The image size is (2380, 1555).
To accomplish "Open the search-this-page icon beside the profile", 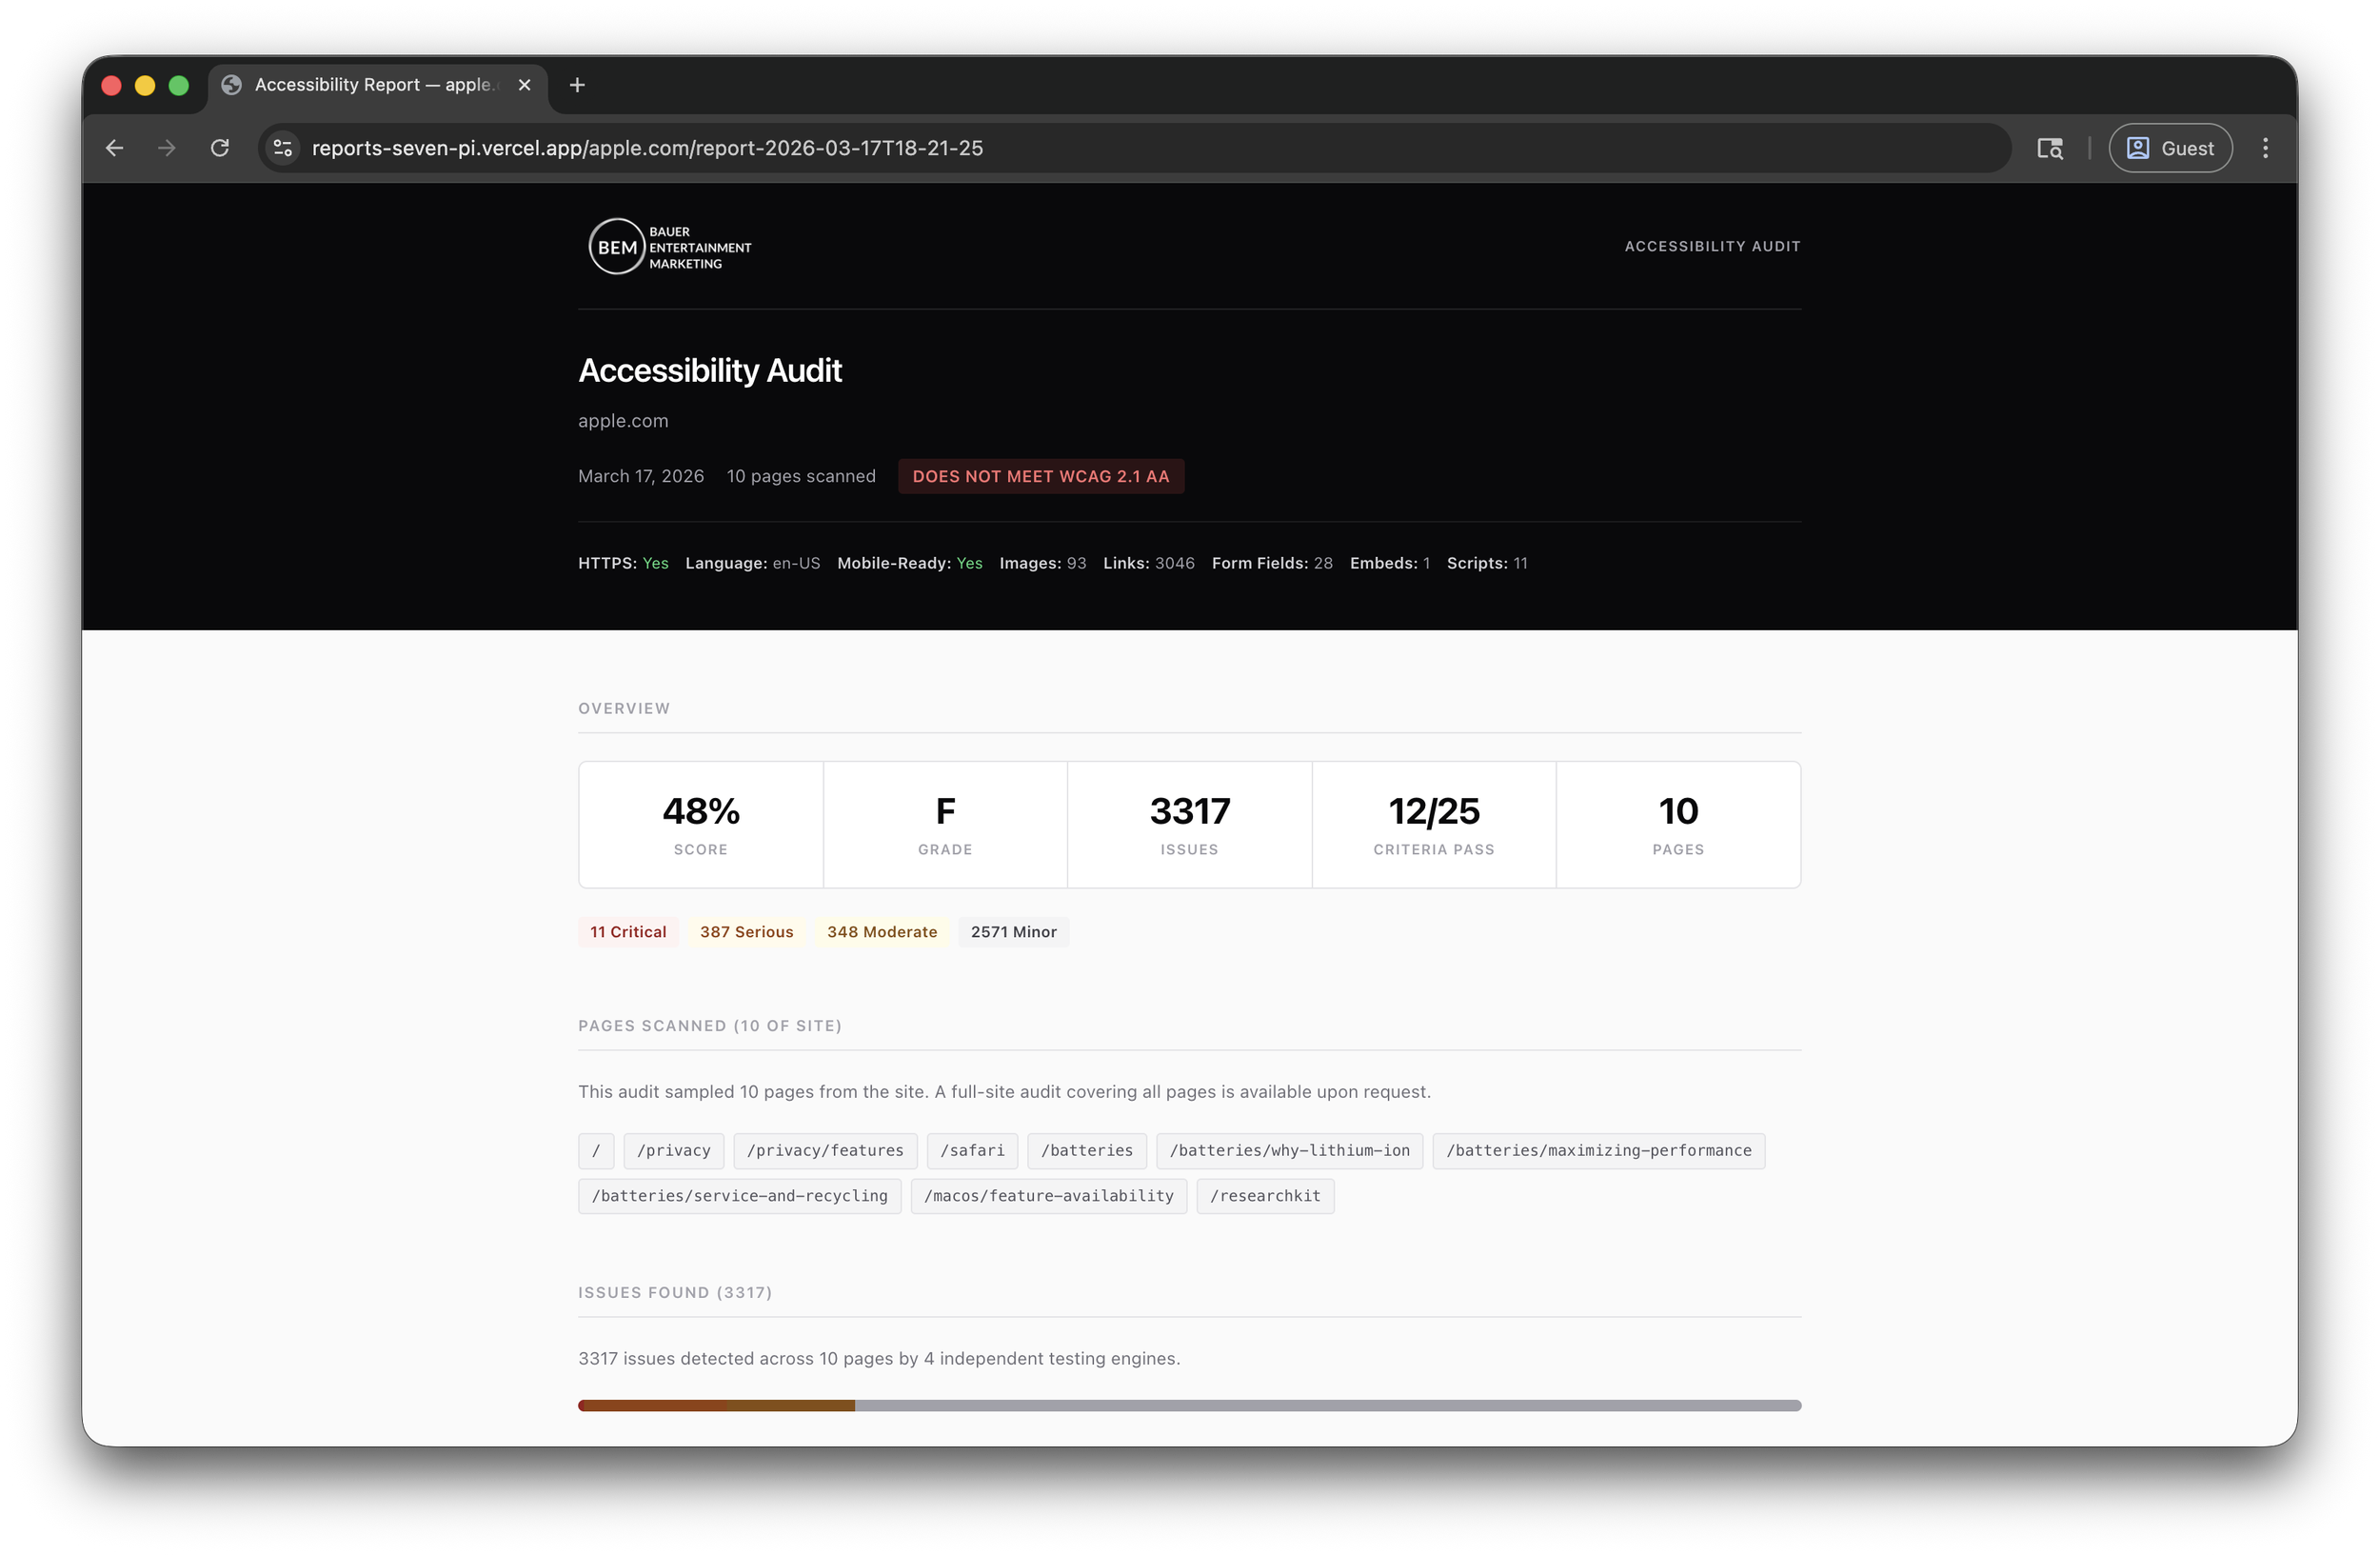I will (2050, 147).
